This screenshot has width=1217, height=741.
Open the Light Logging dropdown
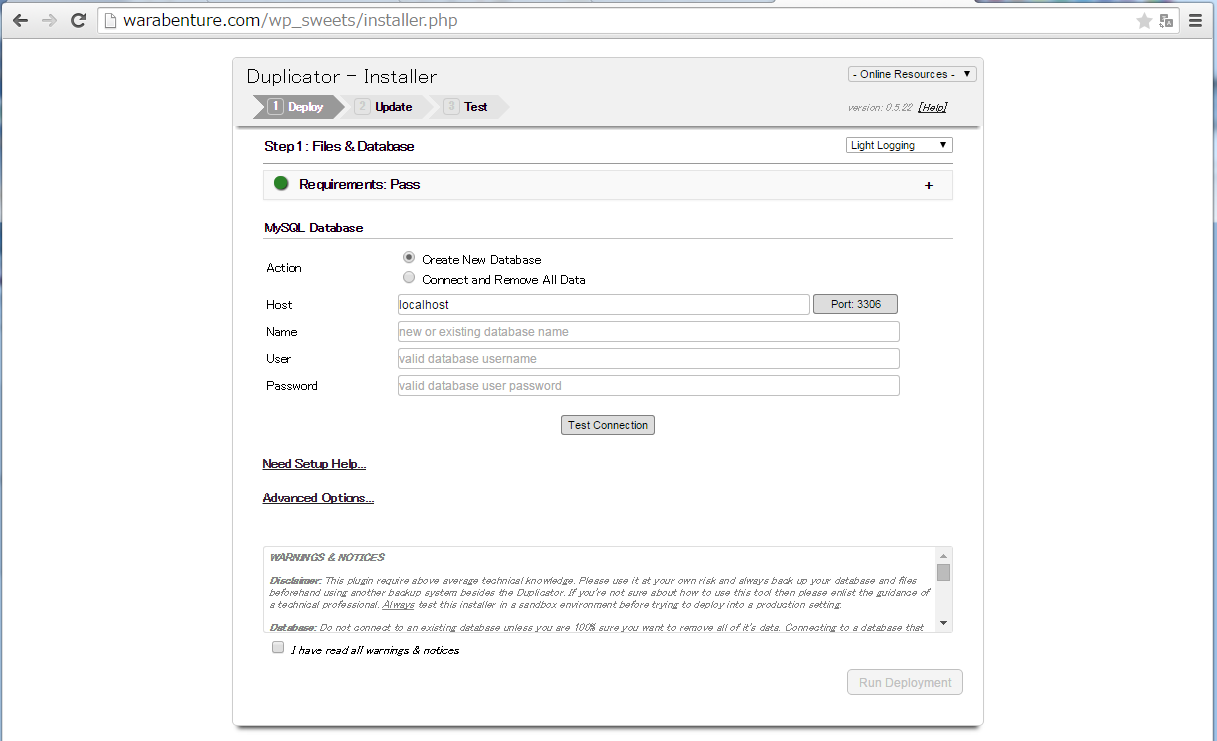click(x=899, y=145)
